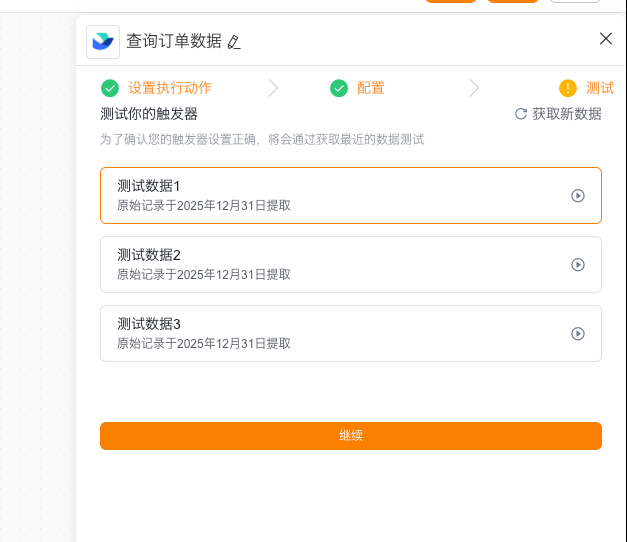
Task: Click the blue bird app logo icon
Action: (x=103, y=41)
